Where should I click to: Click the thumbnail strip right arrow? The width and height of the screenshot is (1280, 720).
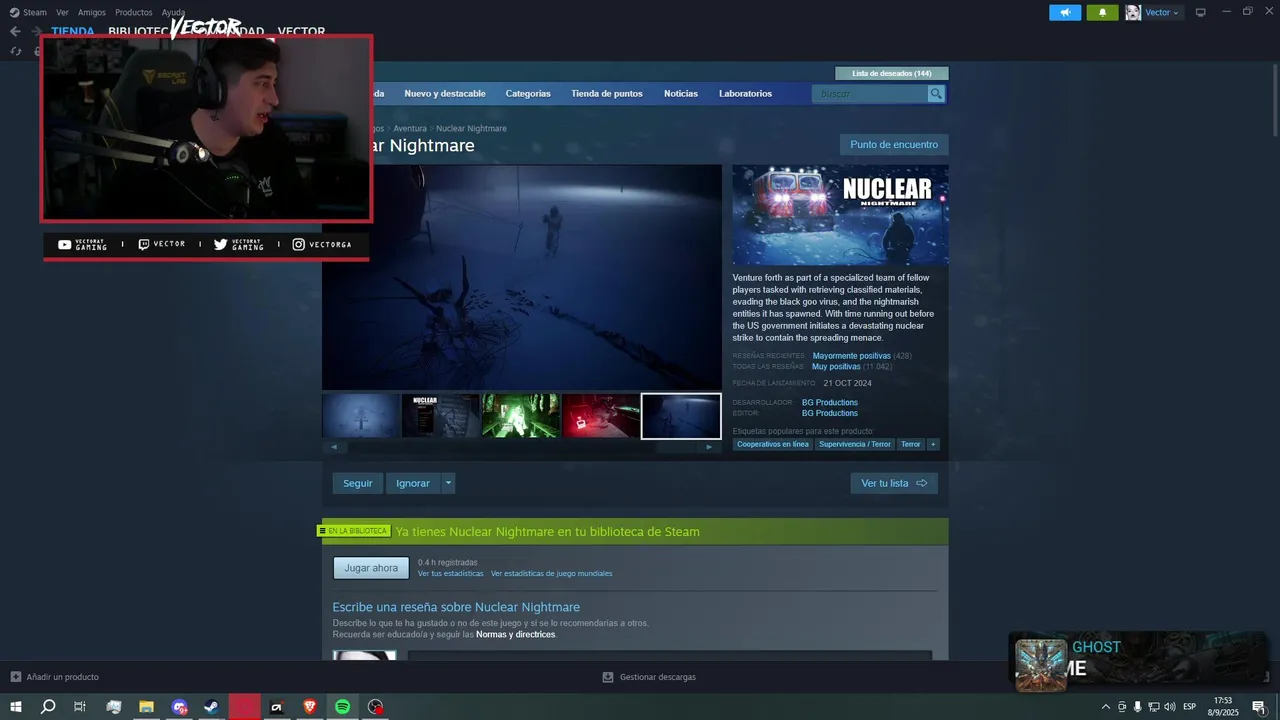(x=709, y=447)
